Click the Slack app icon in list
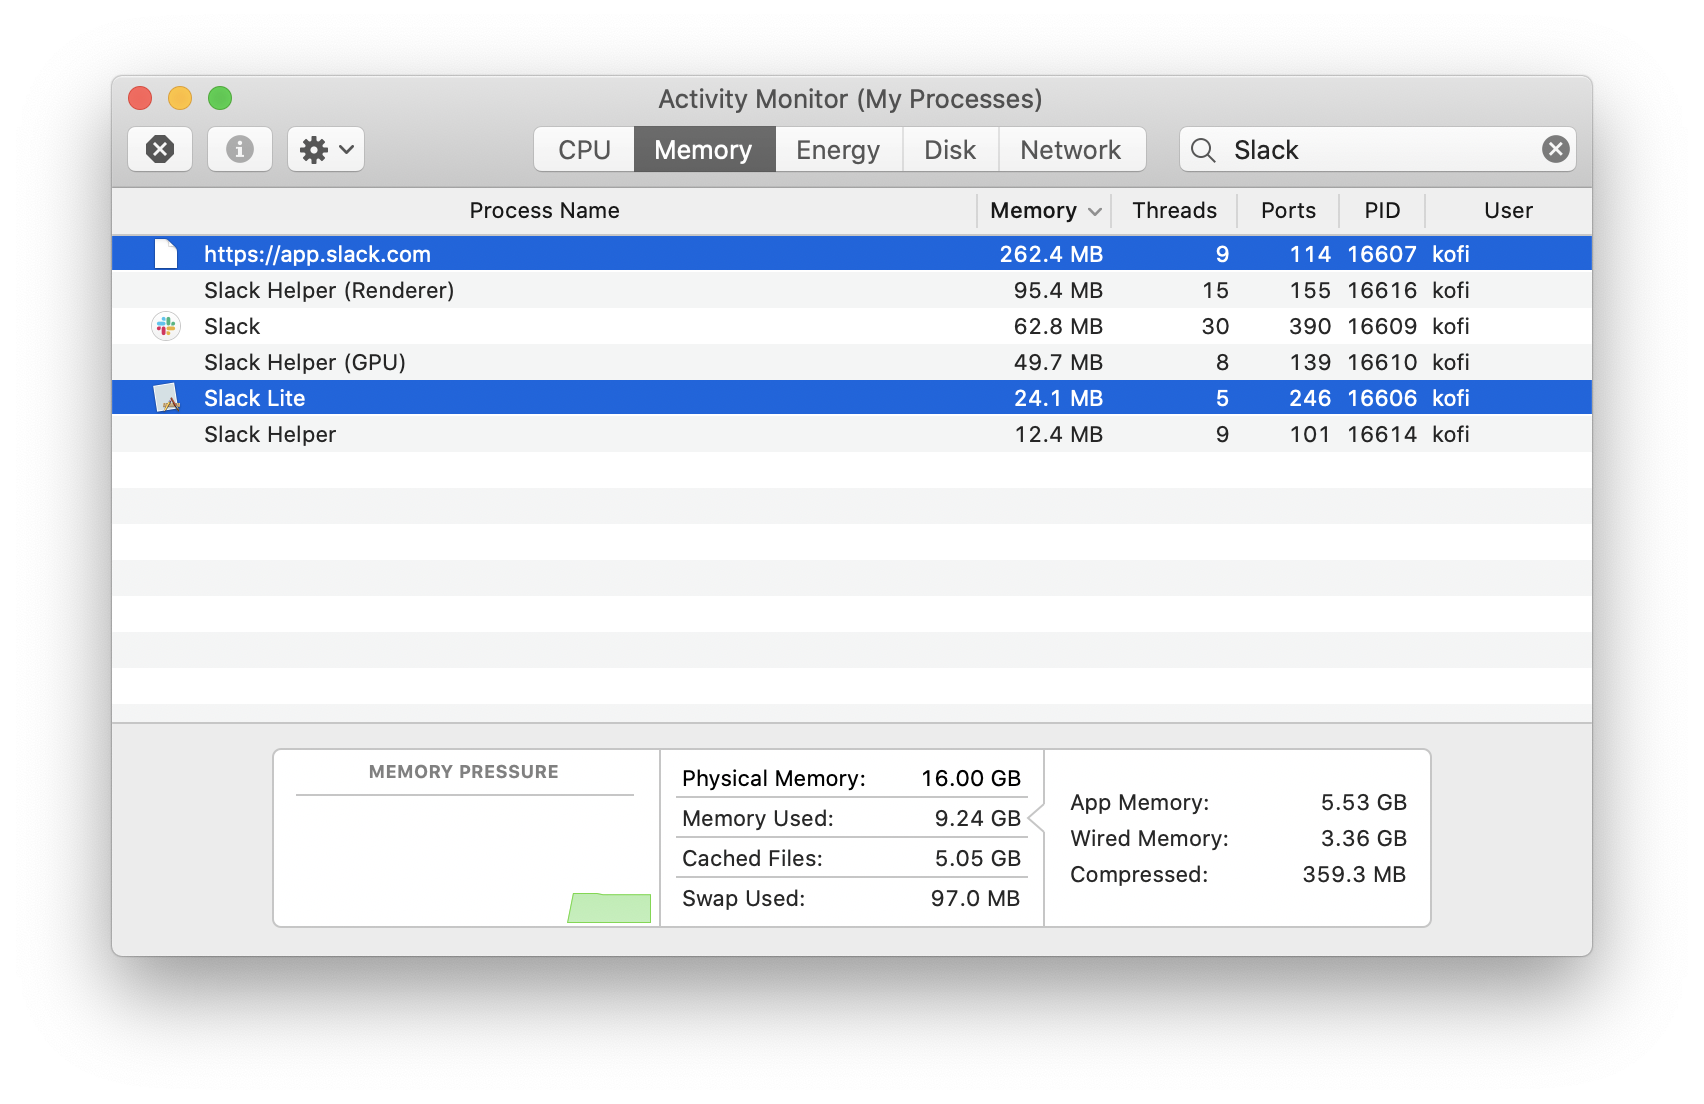Viewport: 1704px width, 1104px height. [166, 326]
